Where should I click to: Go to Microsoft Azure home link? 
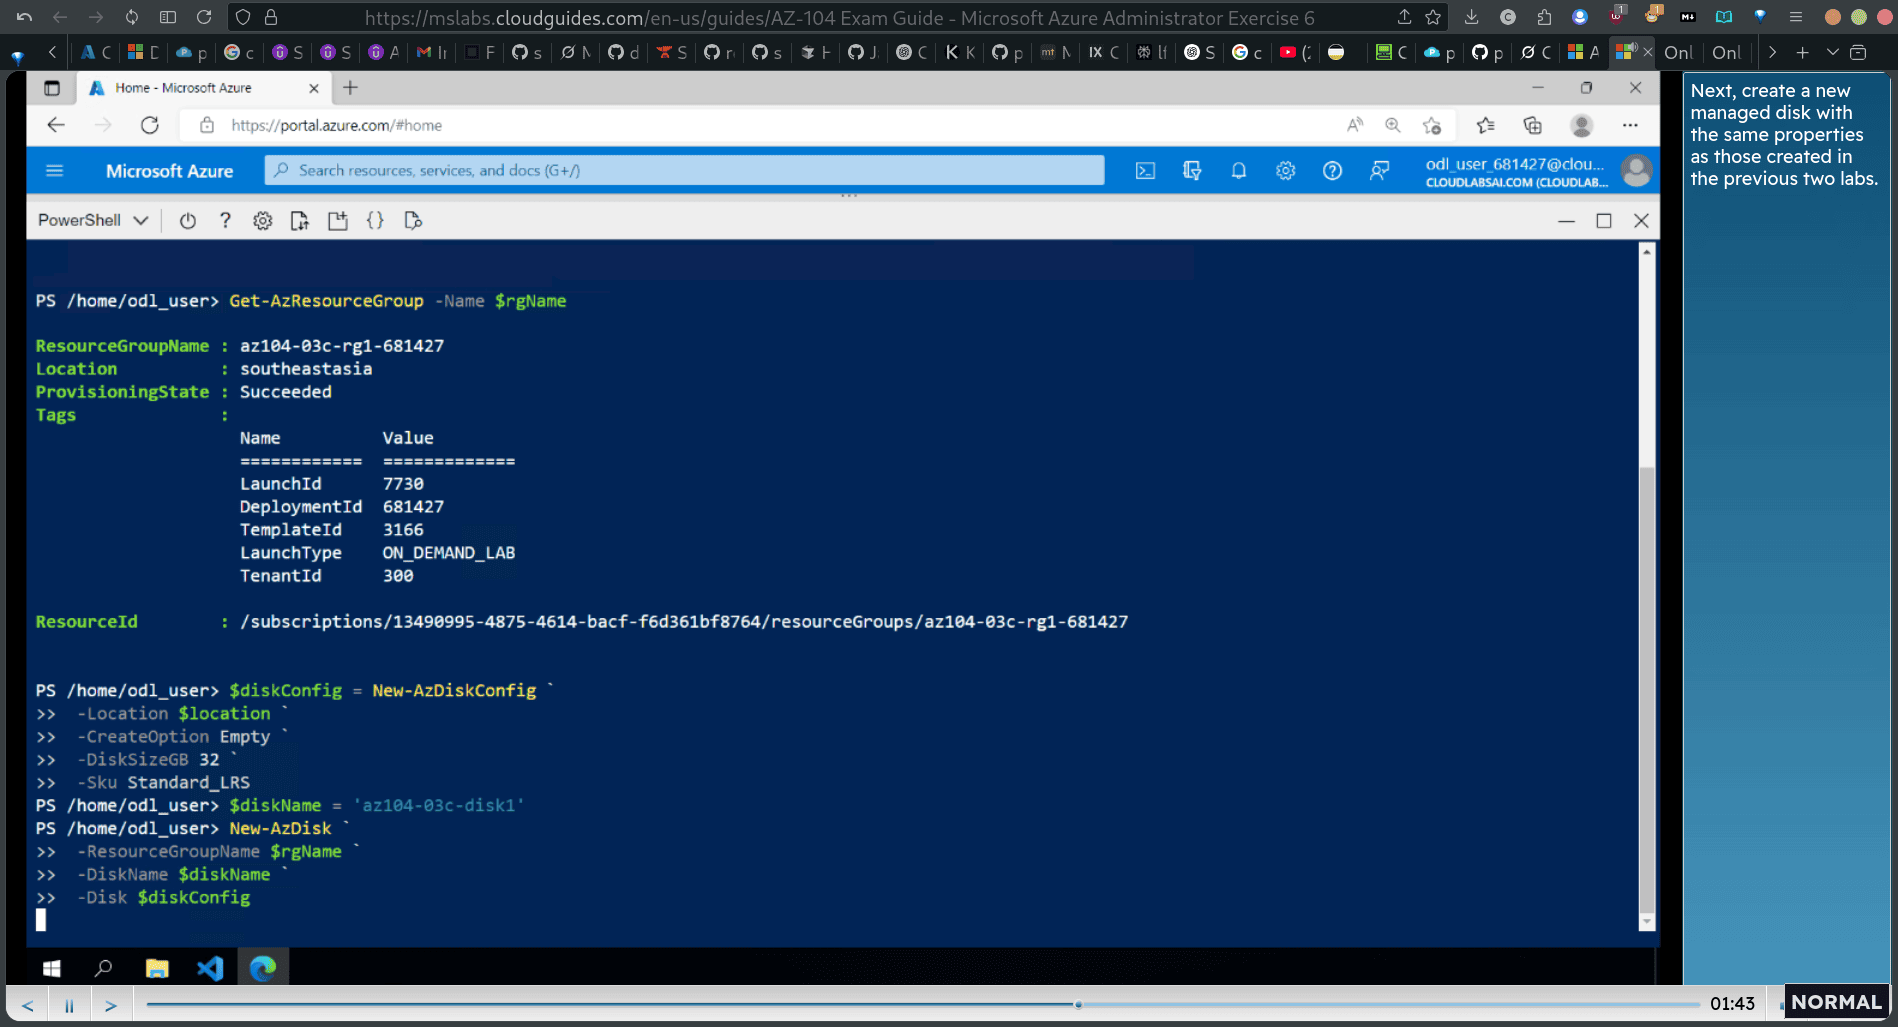(169, 171)
